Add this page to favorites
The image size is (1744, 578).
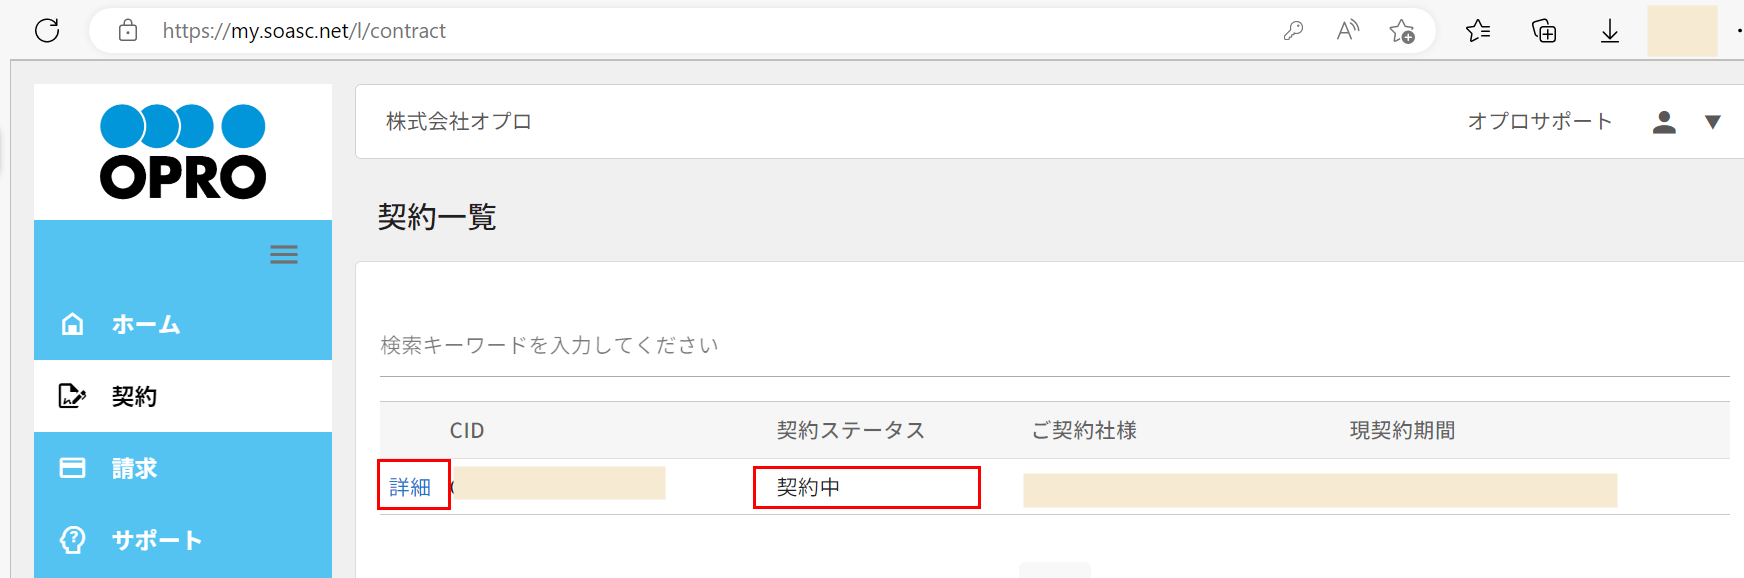coord(1402,32)
